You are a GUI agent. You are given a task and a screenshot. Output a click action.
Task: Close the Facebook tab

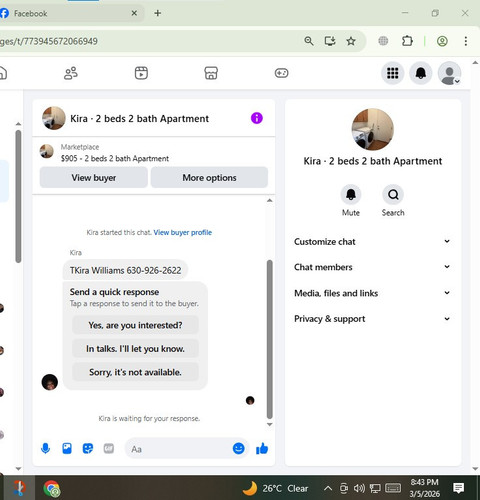134,13
